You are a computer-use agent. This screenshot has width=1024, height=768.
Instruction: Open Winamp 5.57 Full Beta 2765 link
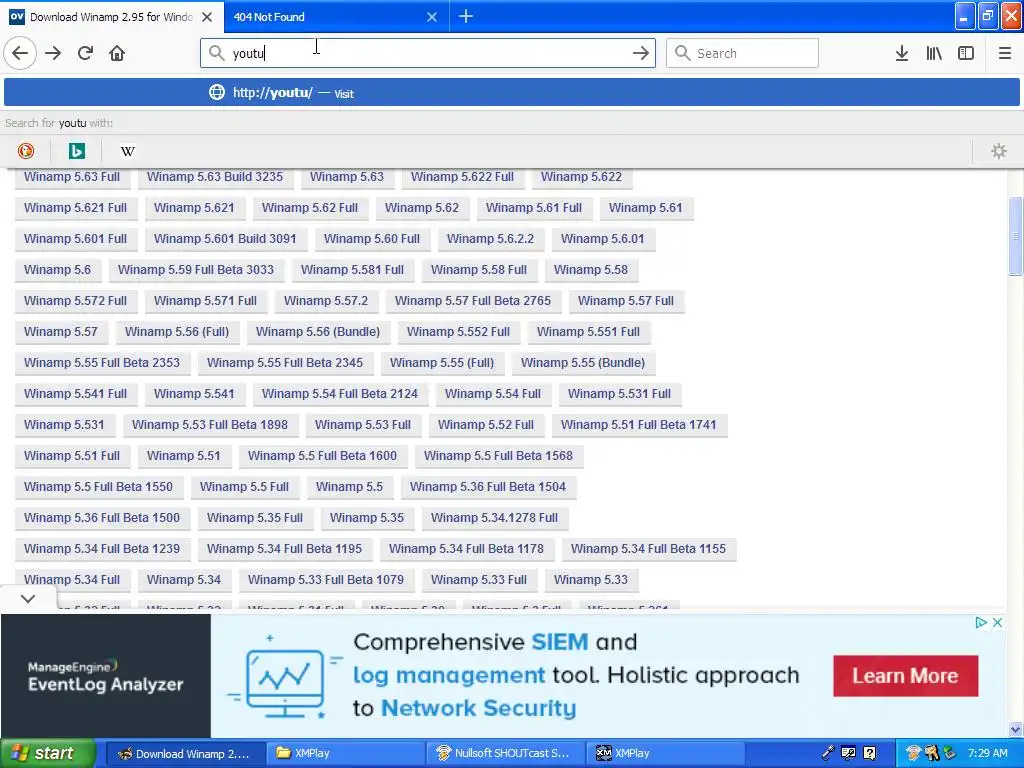tap(473, 301)
